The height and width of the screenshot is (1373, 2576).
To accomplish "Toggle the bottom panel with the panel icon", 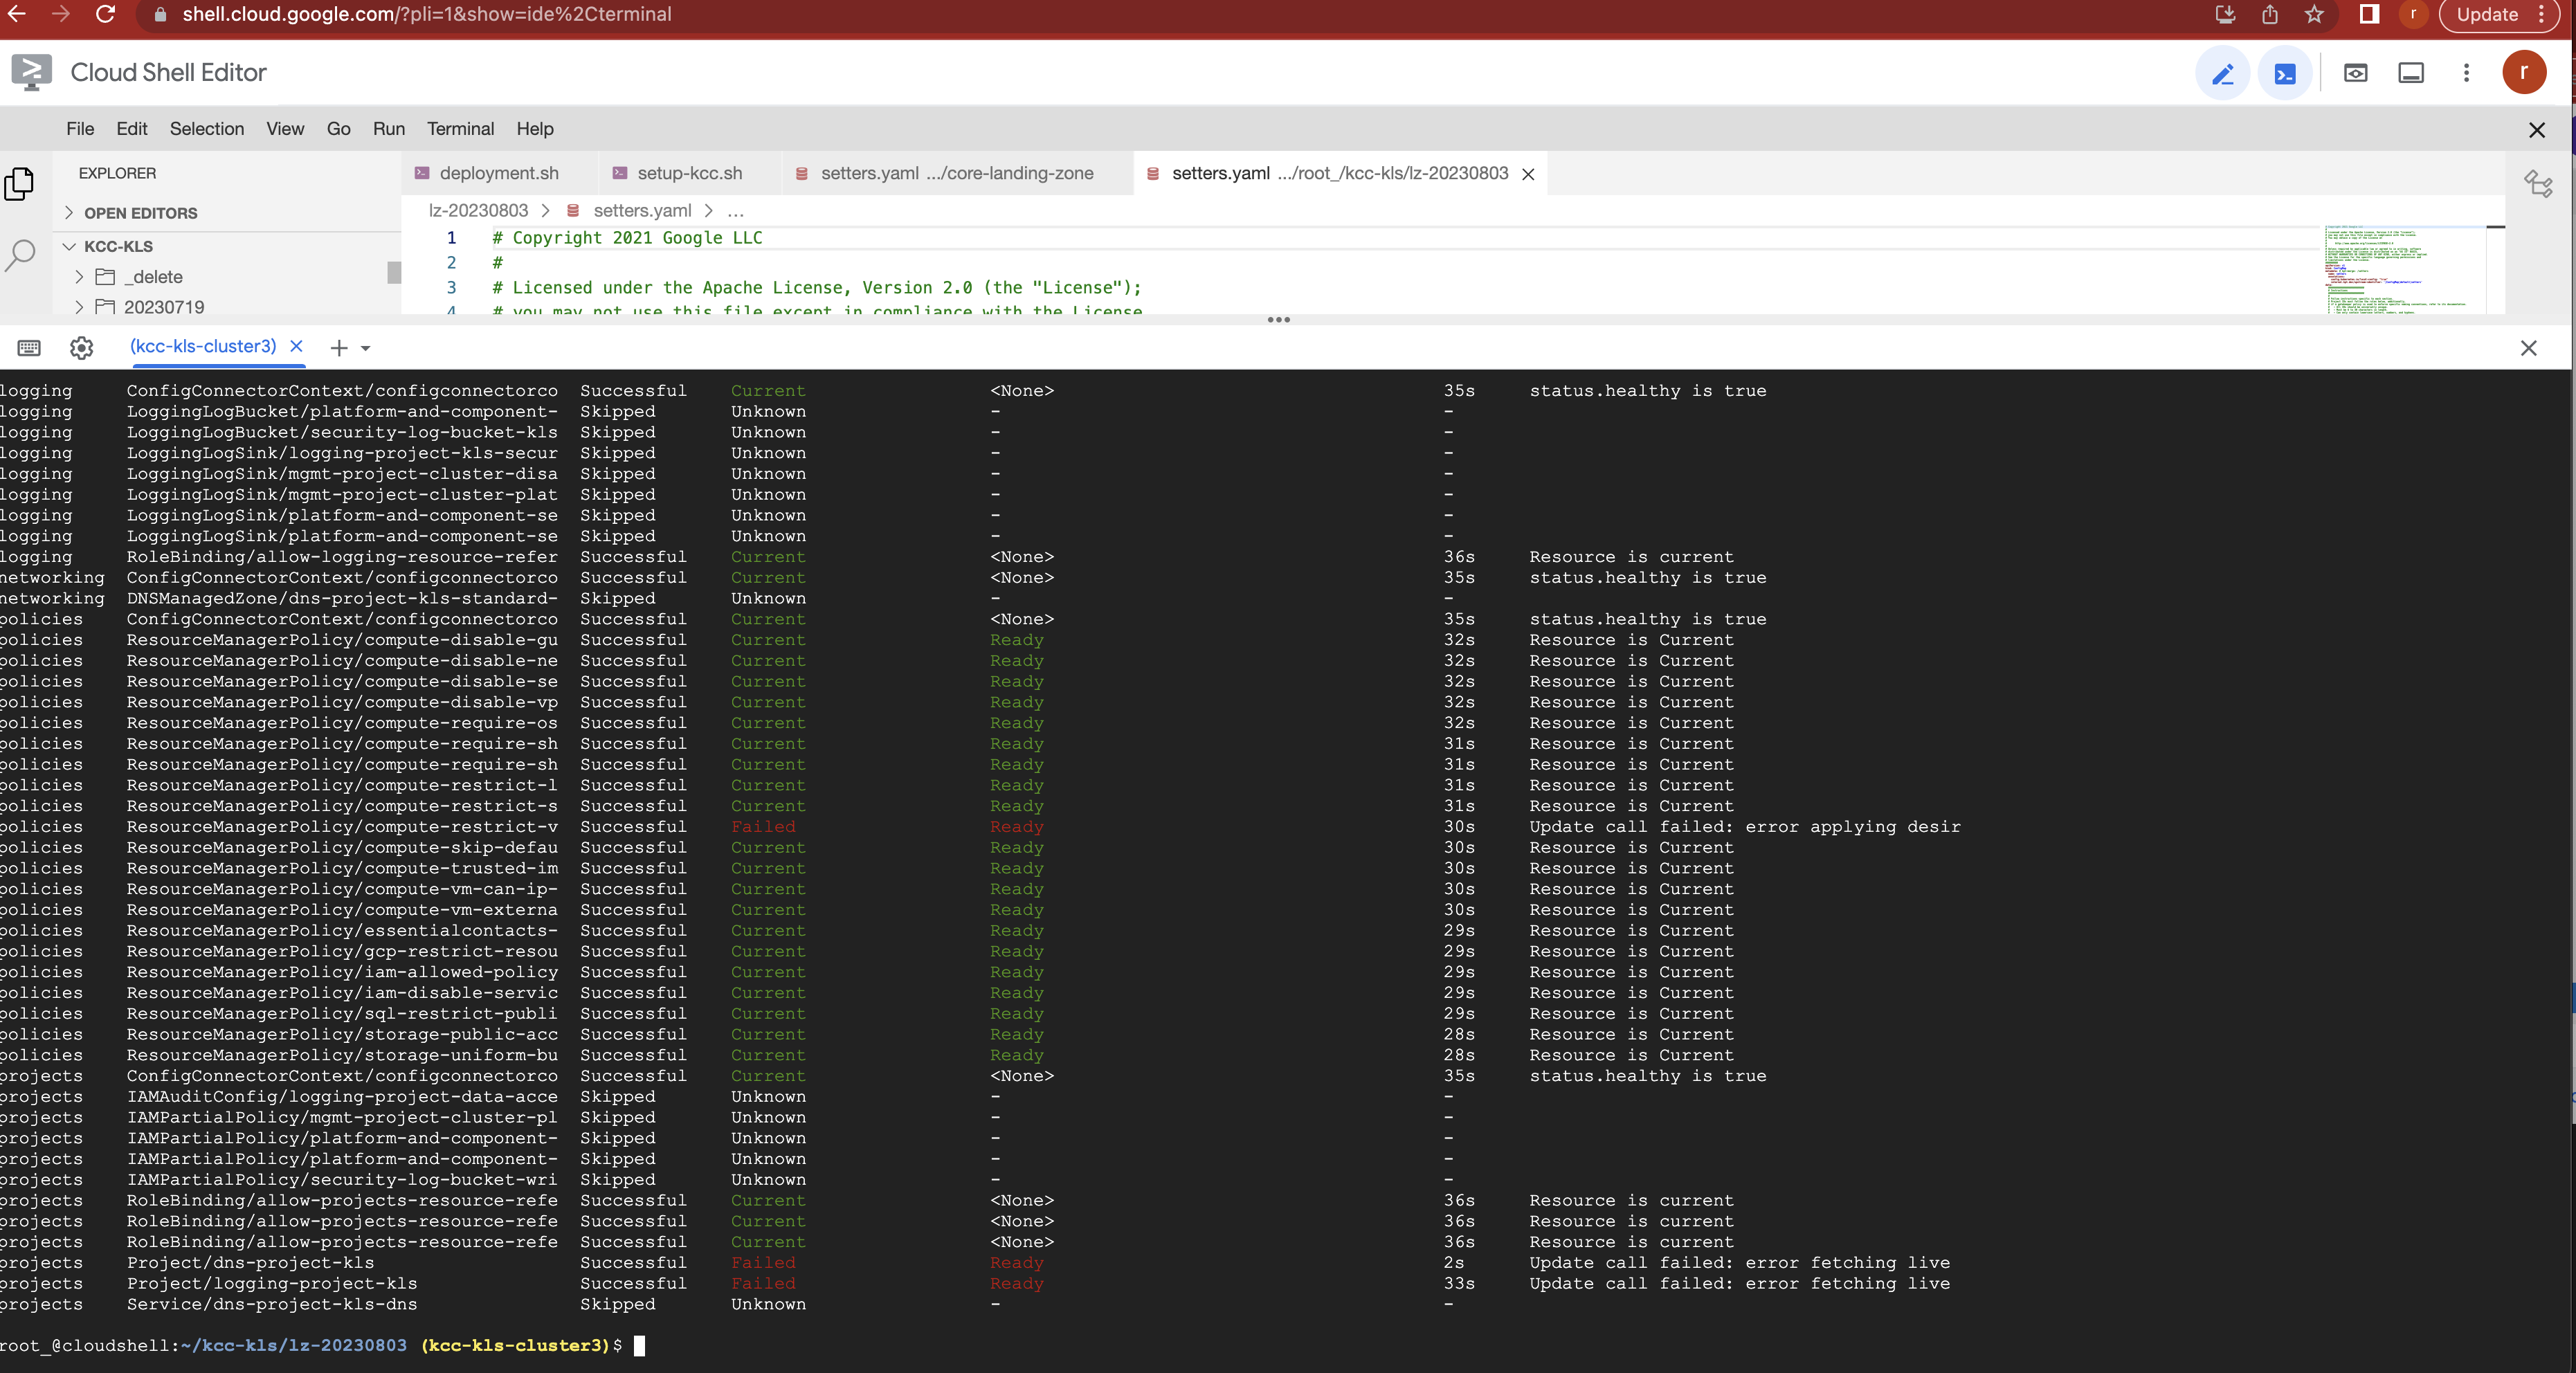I will click(x=2411, y=72).
